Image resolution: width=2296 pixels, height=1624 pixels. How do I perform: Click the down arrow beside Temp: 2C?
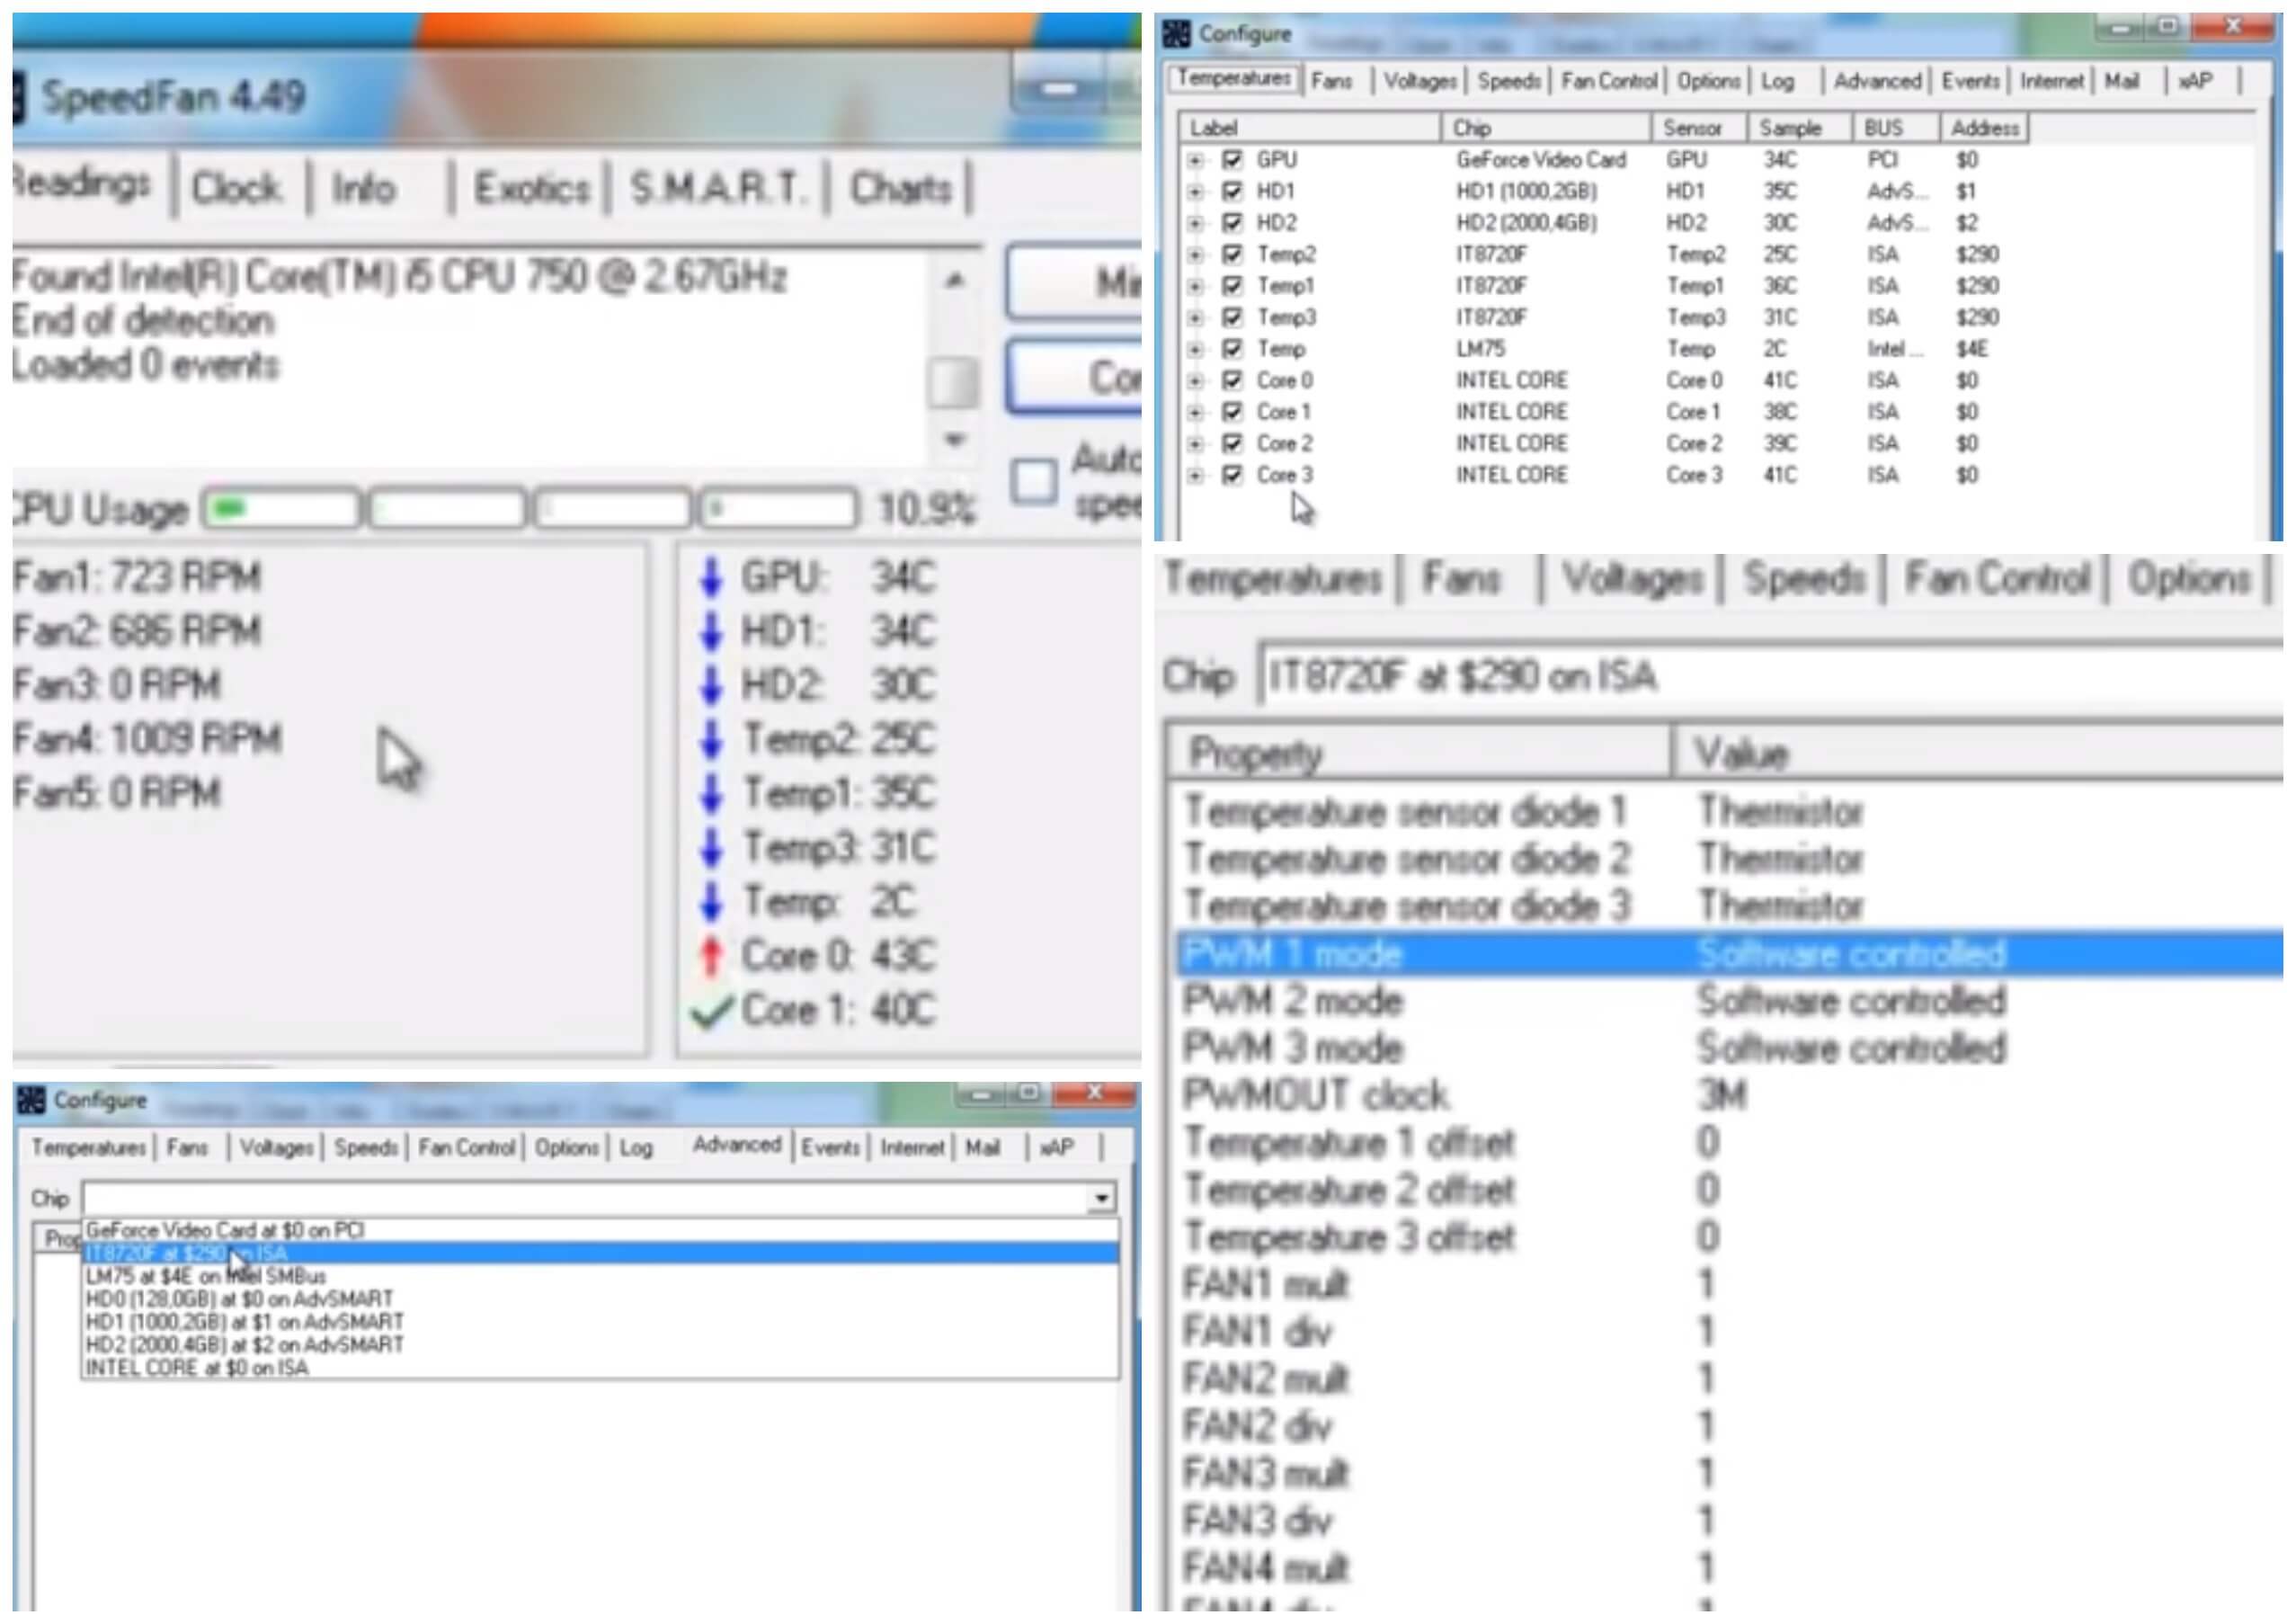point(711,902)
